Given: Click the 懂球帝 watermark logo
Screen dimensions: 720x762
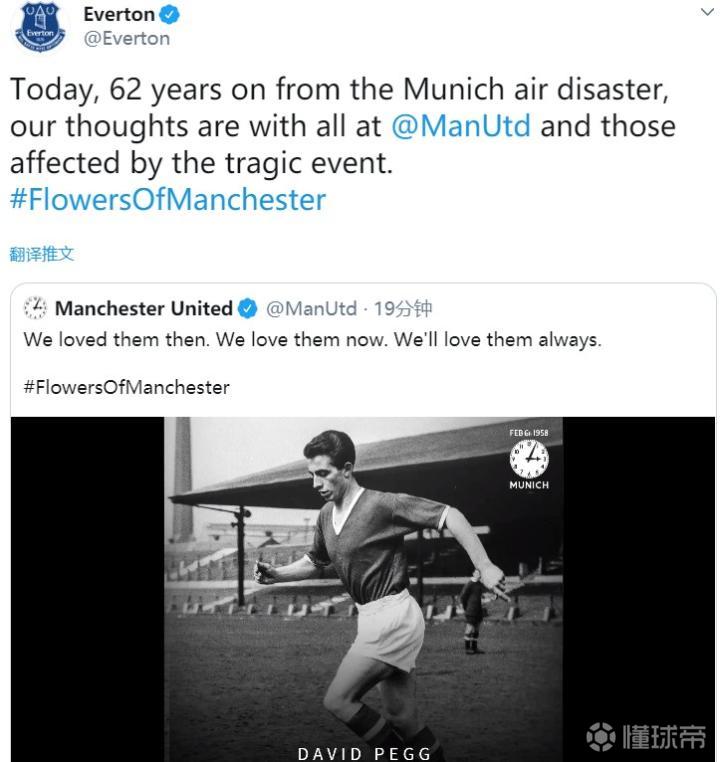Looking at the screenshot, I should pos(646,737).
